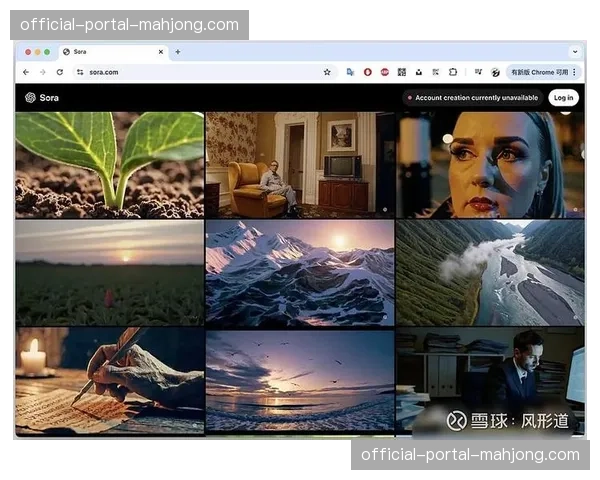
Task: Click the browser back arrow
Action: [26, 72]
